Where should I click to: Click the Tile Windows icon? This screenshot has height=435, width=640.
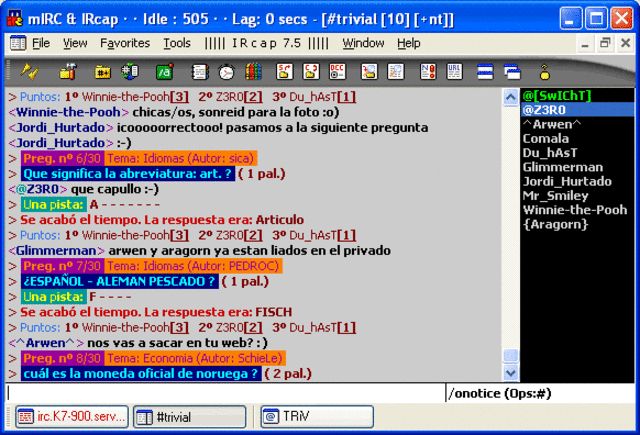tap(485, 72)
